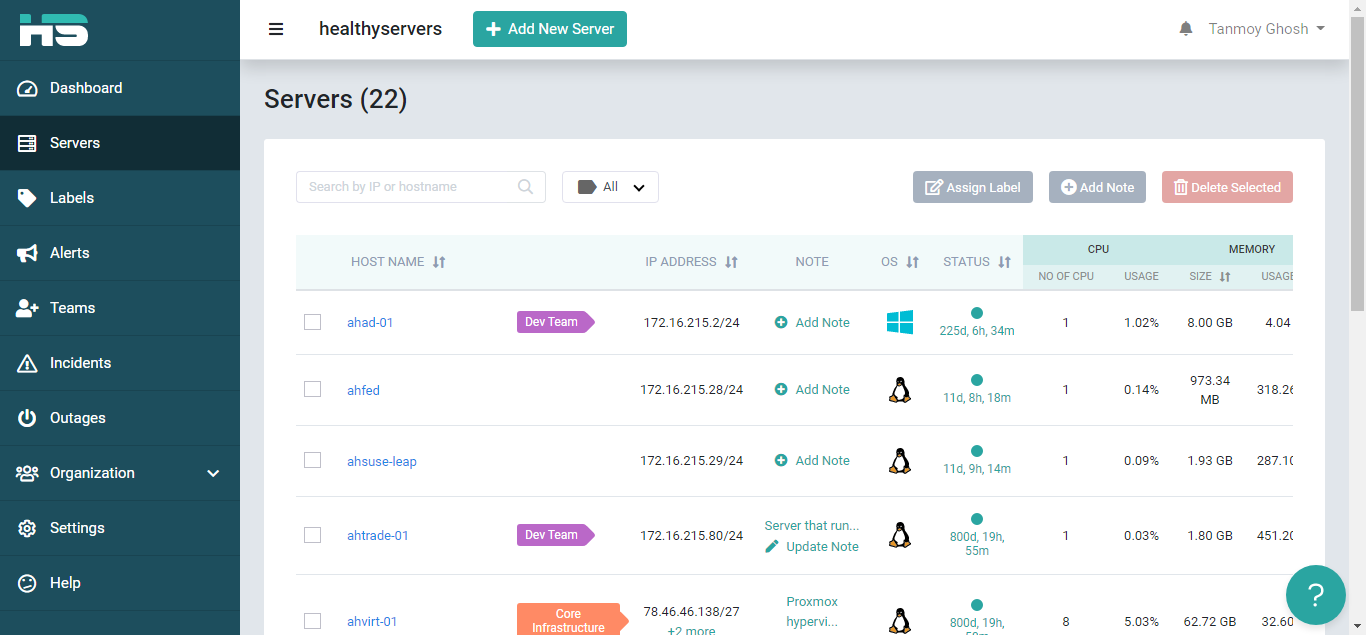The image size is (1366, 635).
Task: Click the Add New Server button
Action: click(x=550, y=29)
